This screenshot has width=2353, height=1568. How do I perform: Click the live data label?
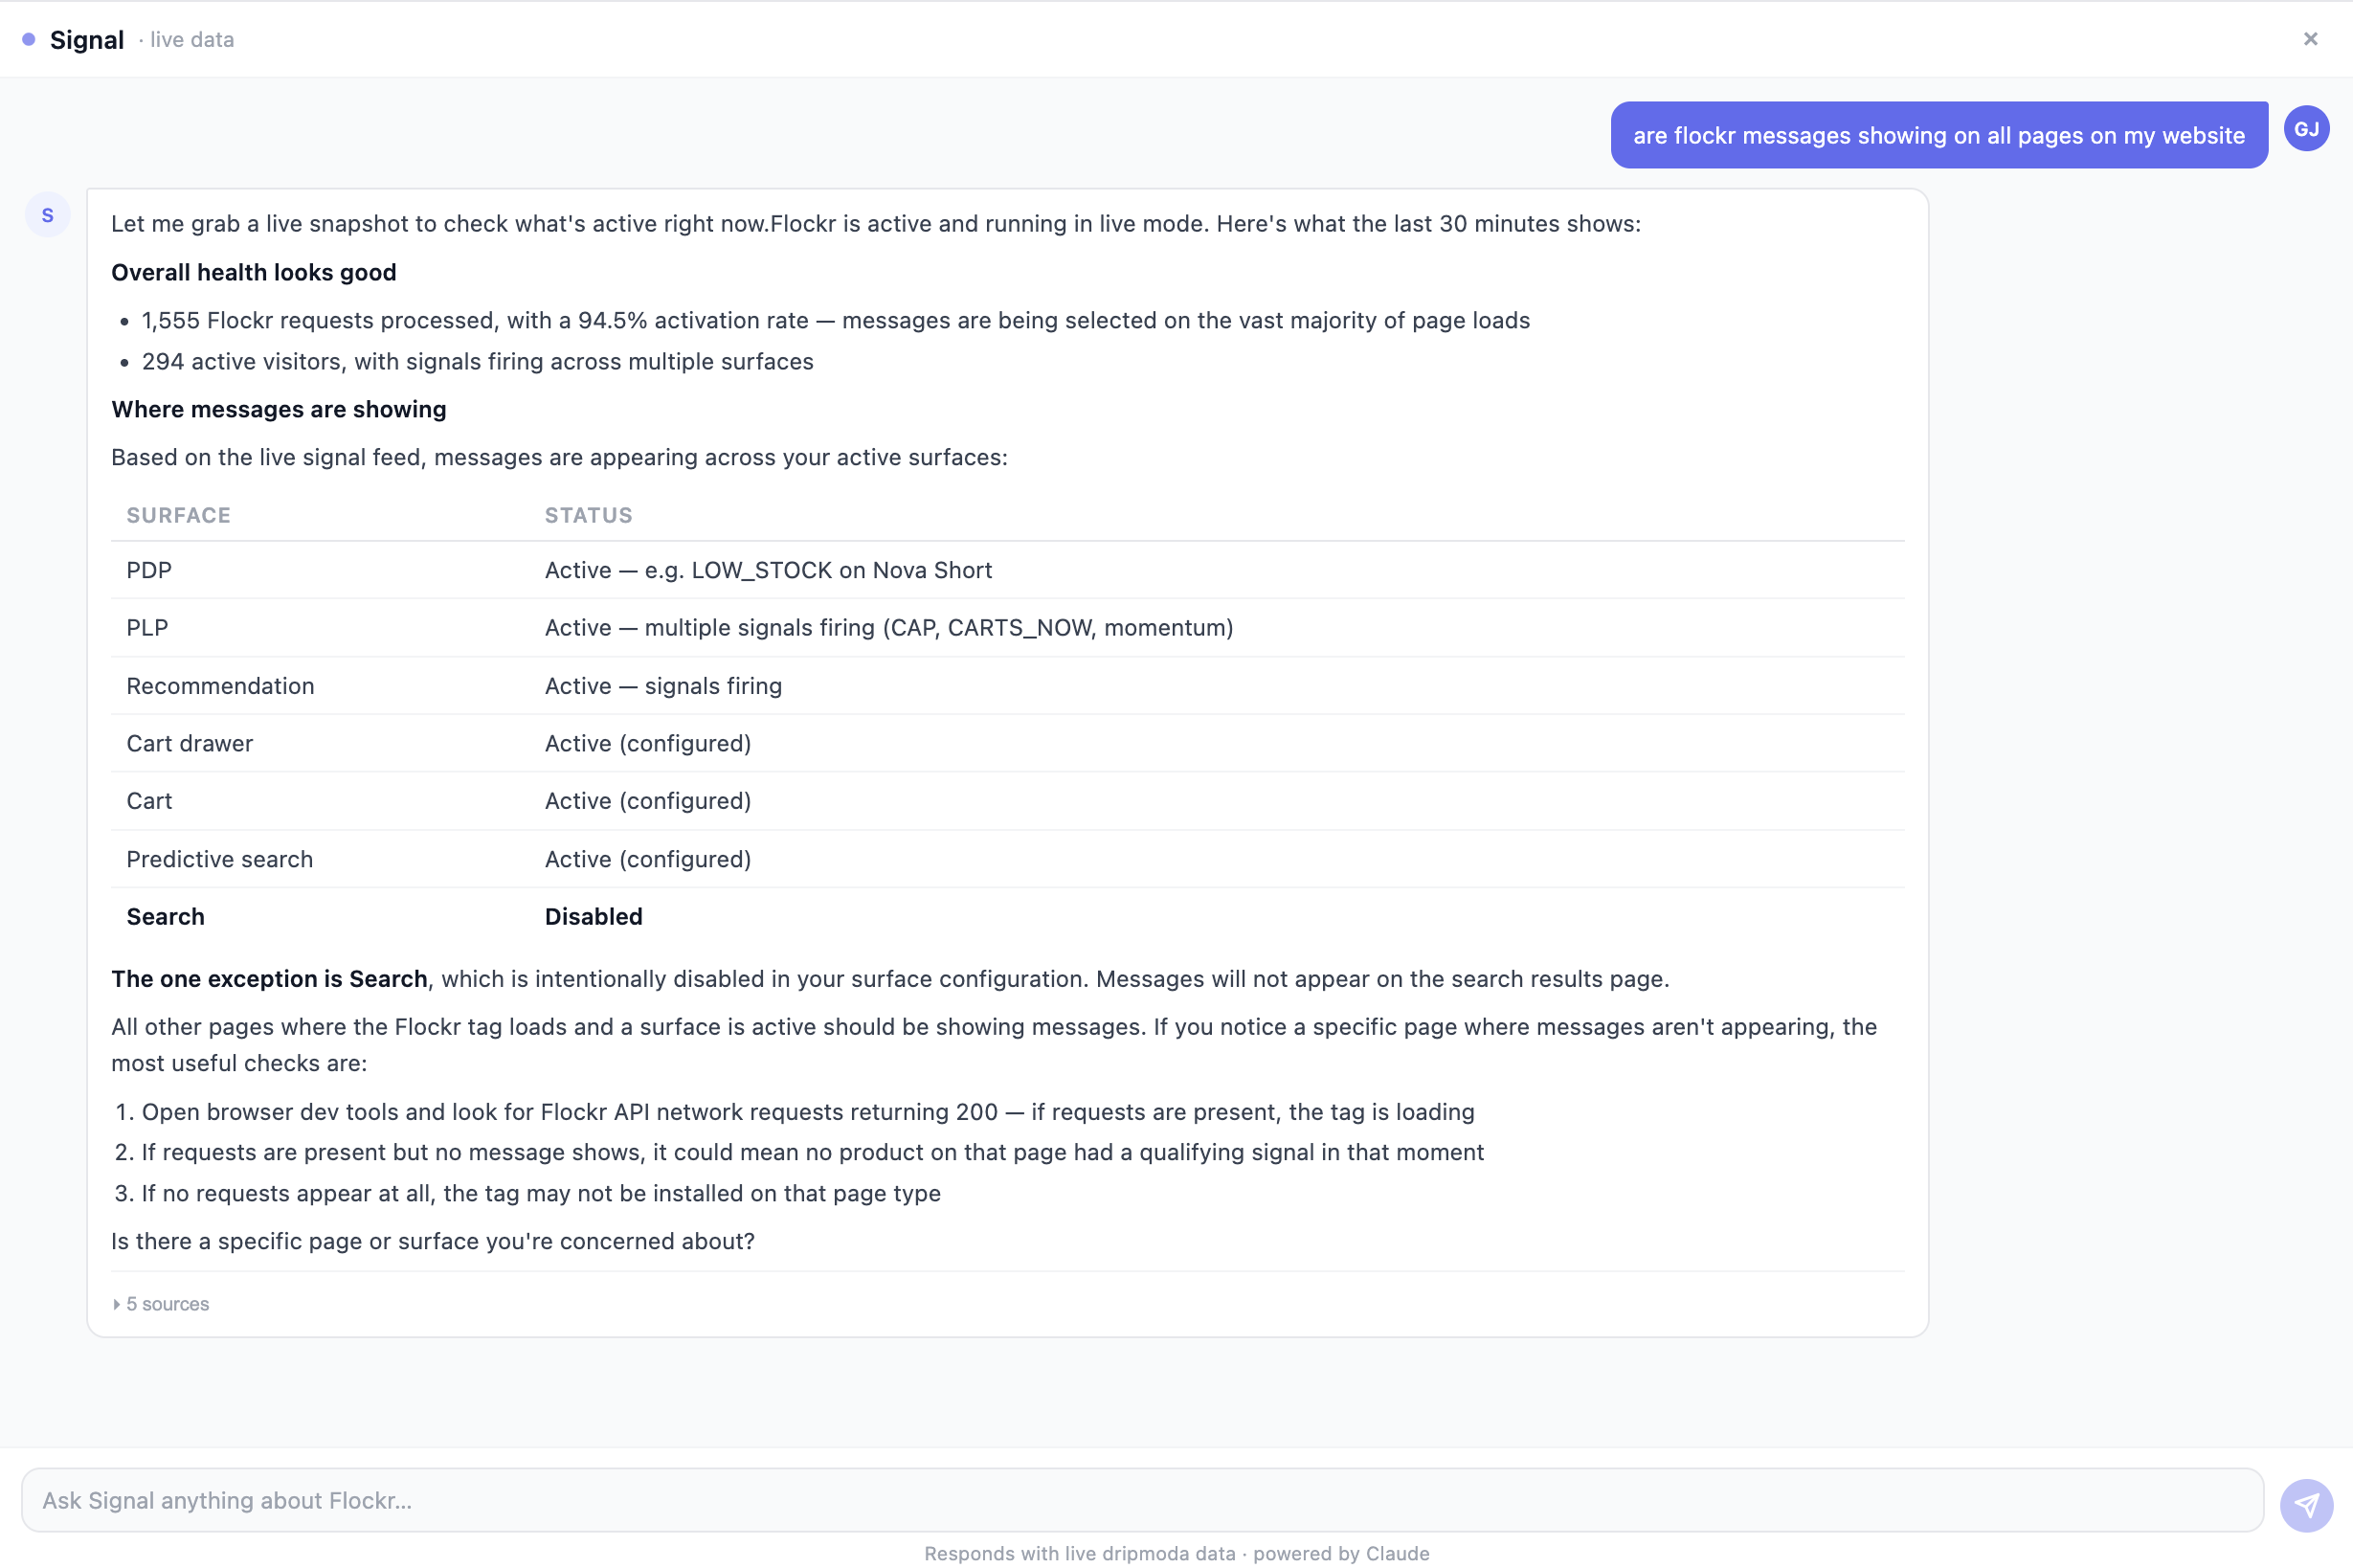pos(191,40)
